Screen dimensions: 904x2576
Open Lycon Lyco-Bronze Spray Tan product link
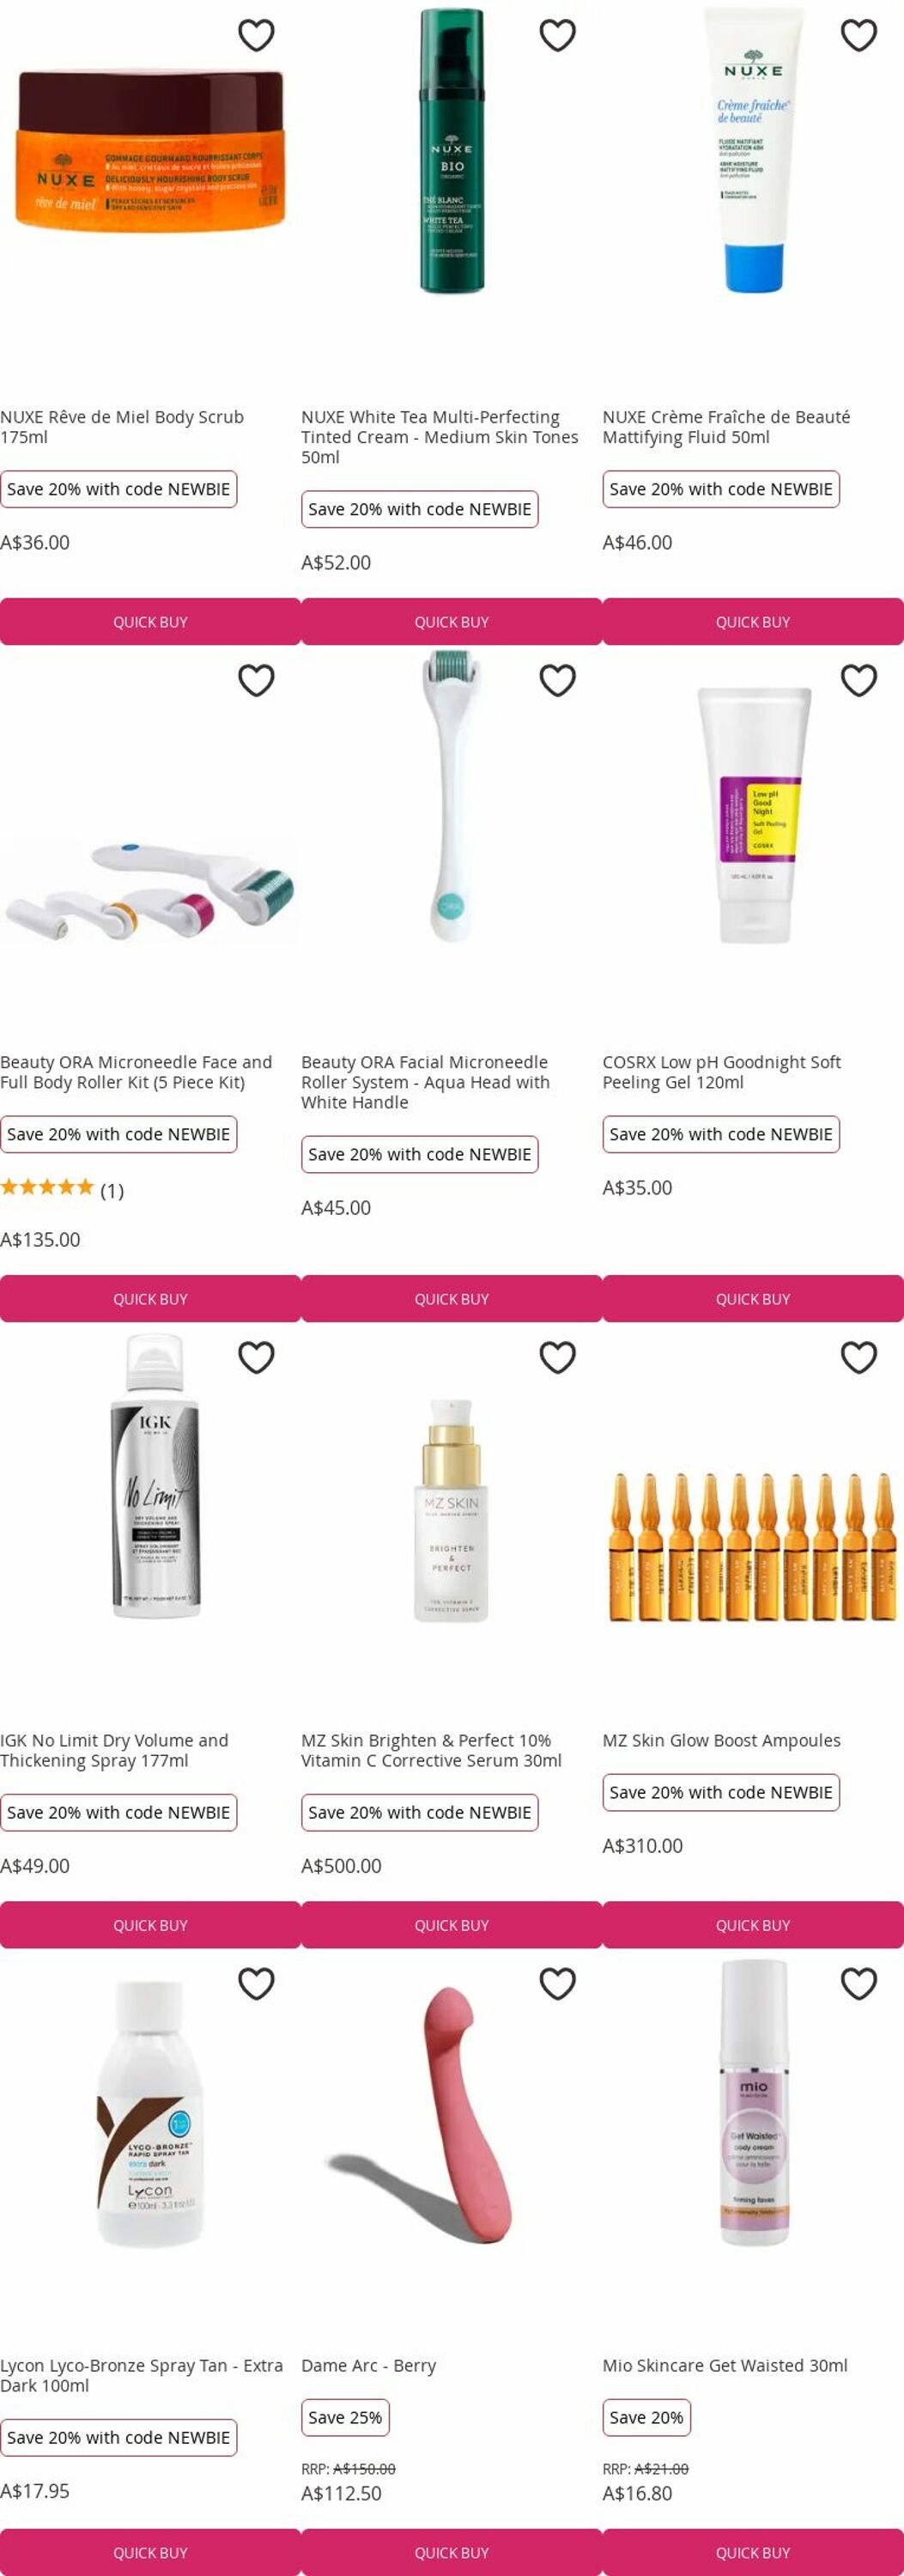click(142, 2375)
